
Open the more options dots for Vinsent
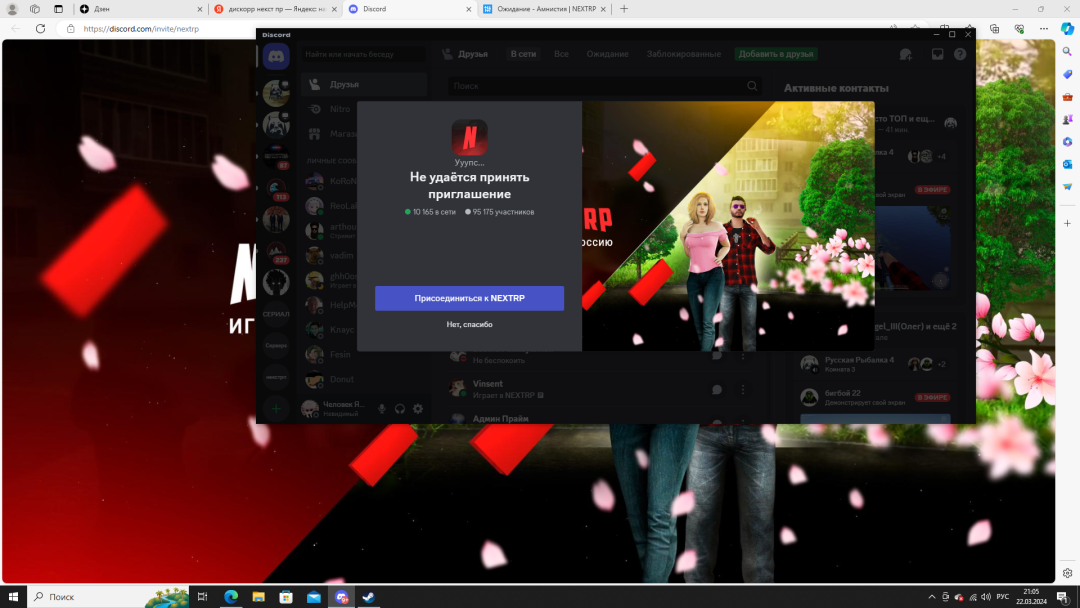click(743, 390)
